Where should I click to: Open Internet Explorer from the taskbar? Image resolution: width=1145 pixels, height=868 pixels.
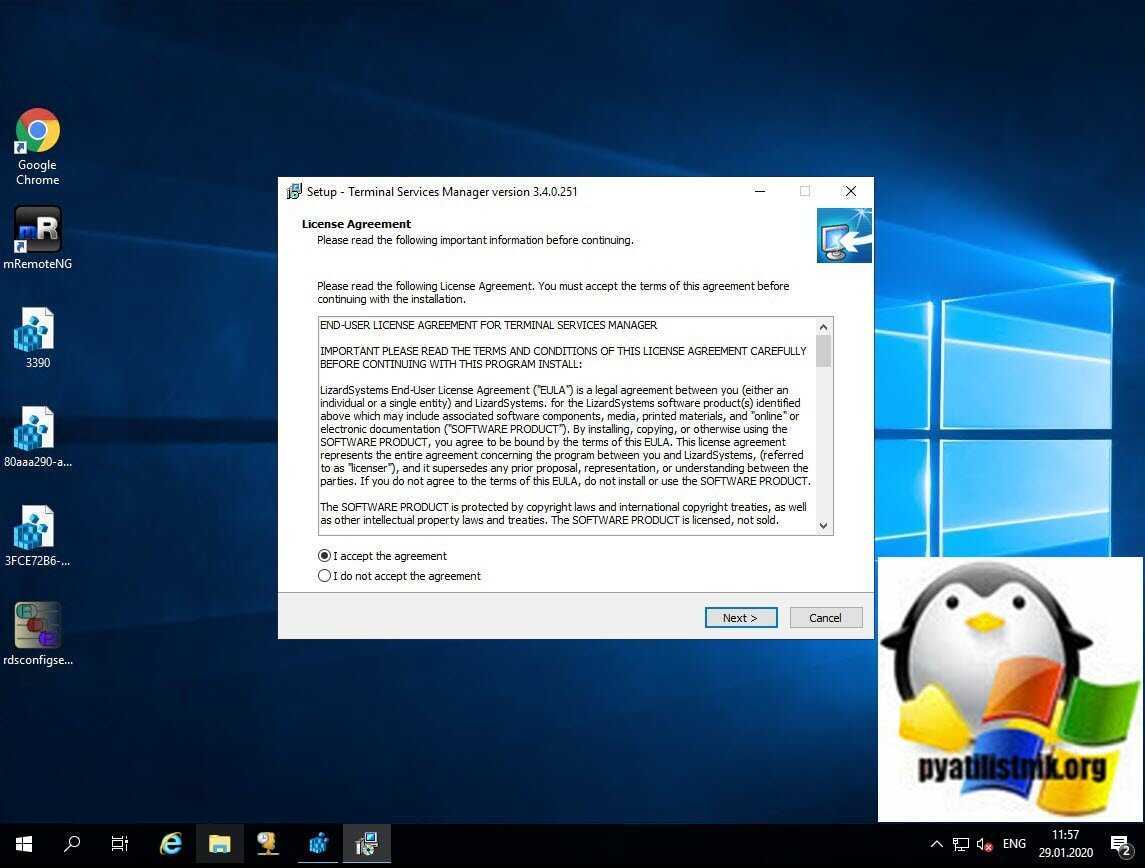(171, 844)
